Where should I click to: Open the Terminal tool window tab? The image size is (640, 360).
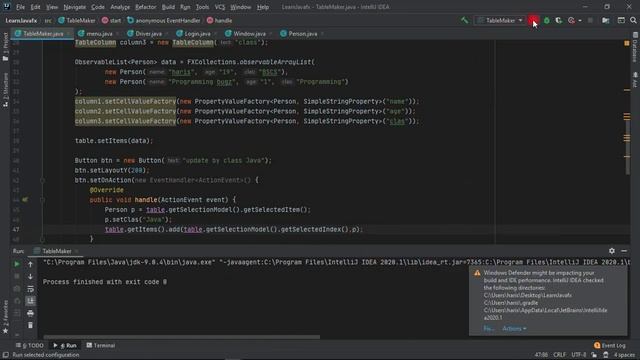point(100,345)
